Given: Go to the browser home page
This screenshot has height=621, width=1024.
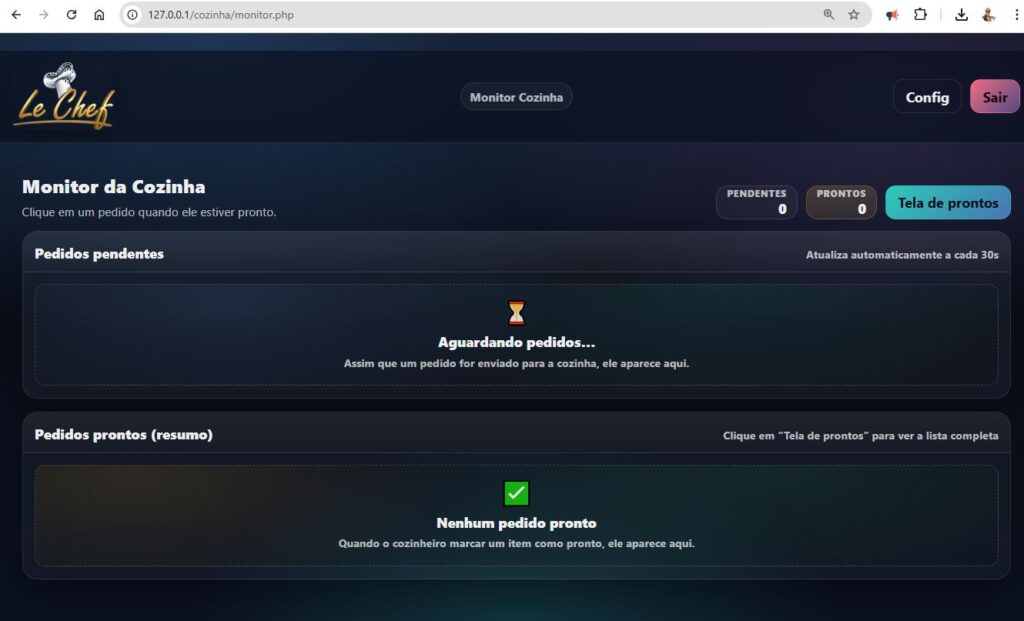Looking at the screenshot, I should coord(99,15).
